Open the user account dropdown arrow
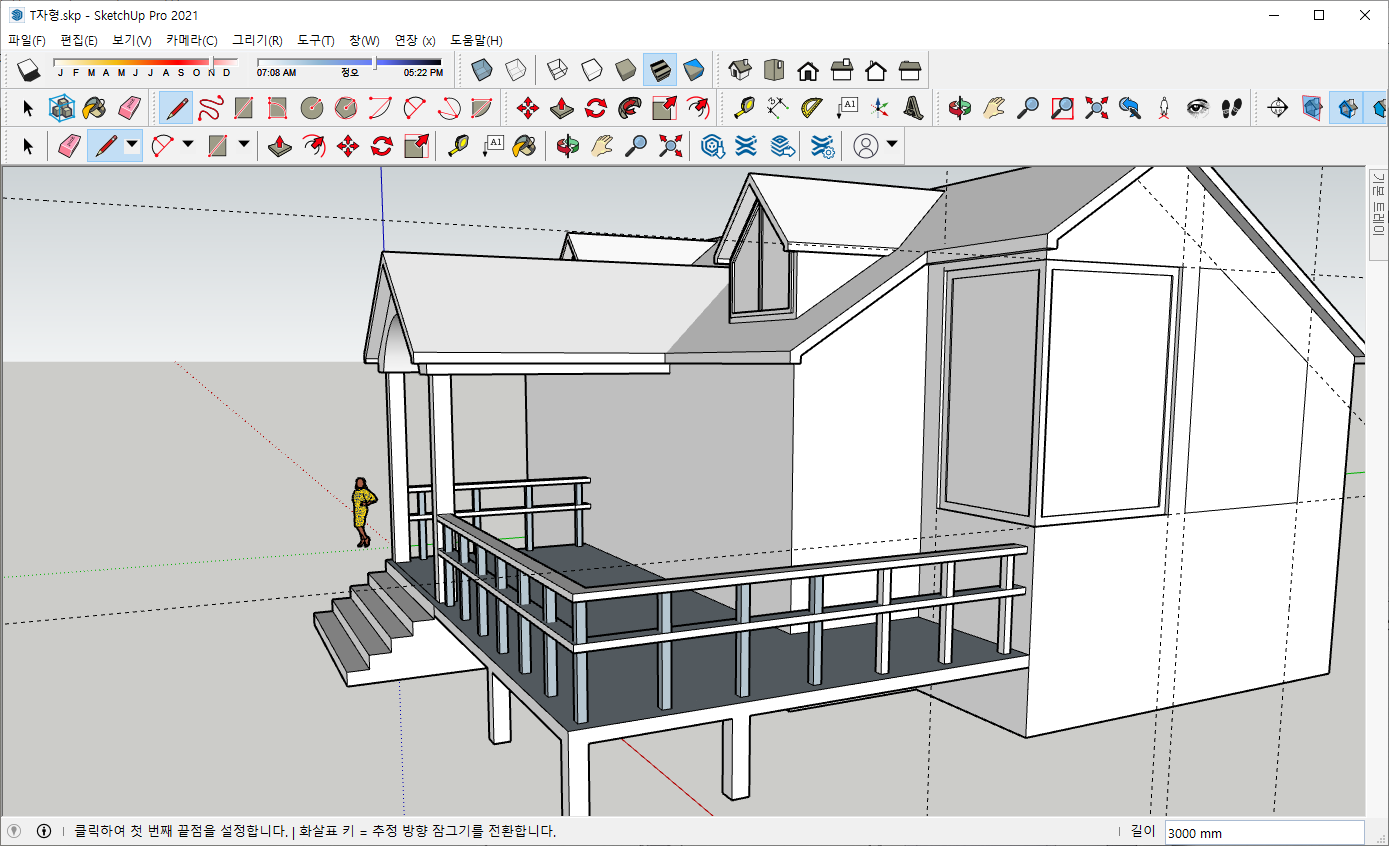 click(x=892, y=146)
